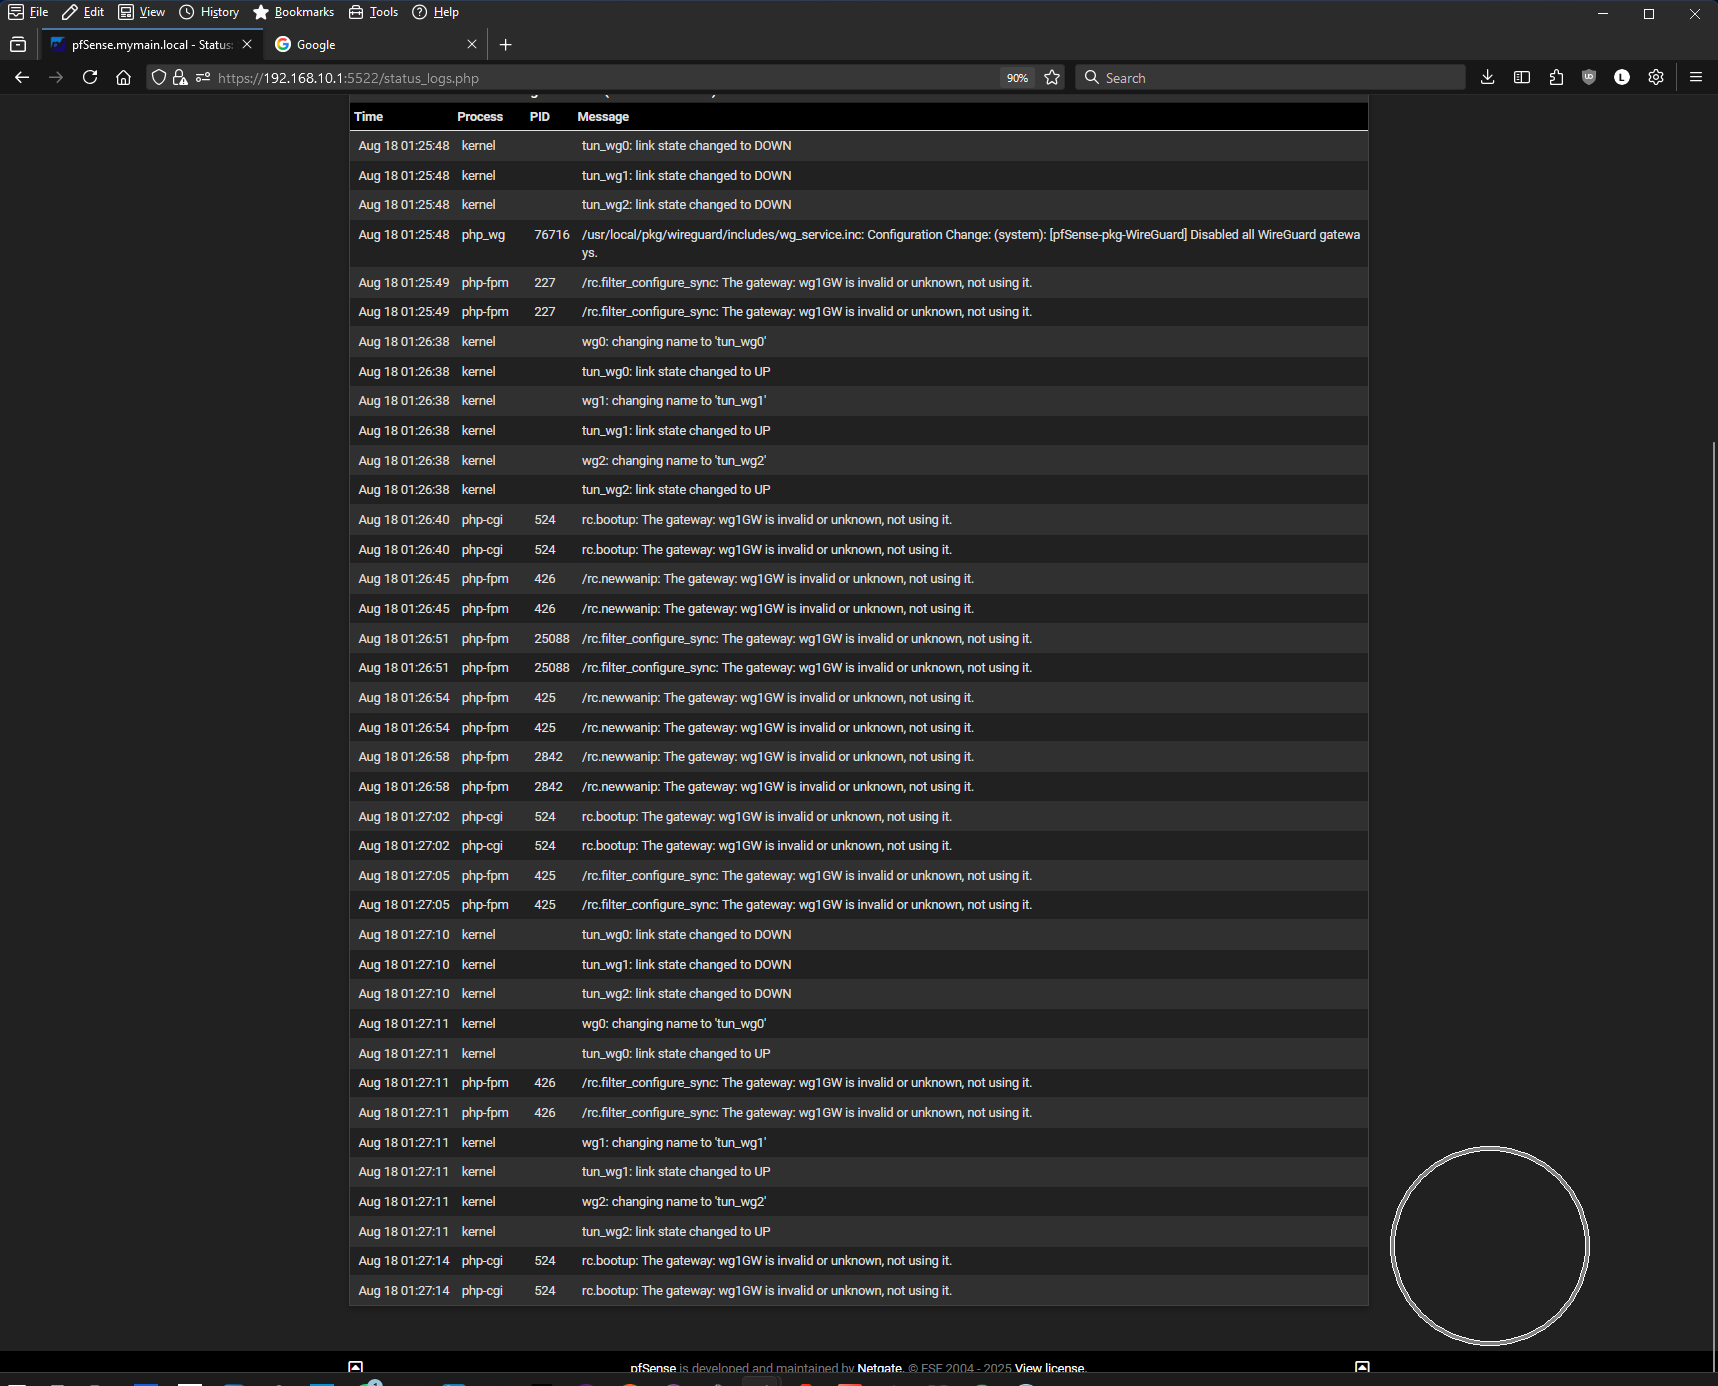The height and width of the screenshot is (1386, 1718).
Task: Bookmark this page with the star
Action: tap(1052, 78)
